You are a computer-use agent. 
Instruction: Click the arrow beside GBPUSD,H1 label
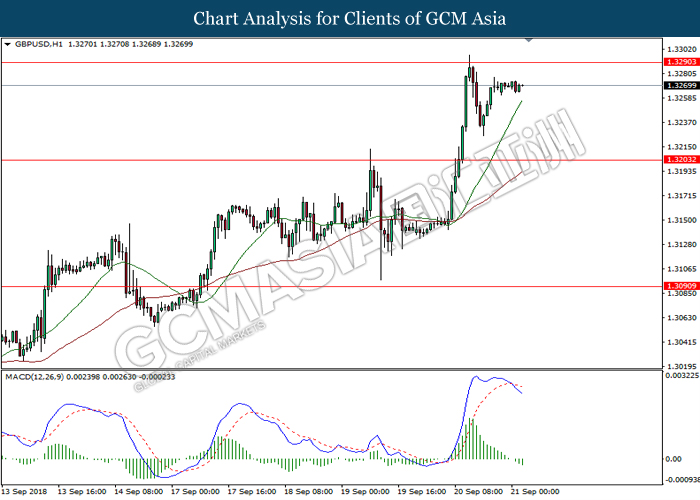(7, 44)
